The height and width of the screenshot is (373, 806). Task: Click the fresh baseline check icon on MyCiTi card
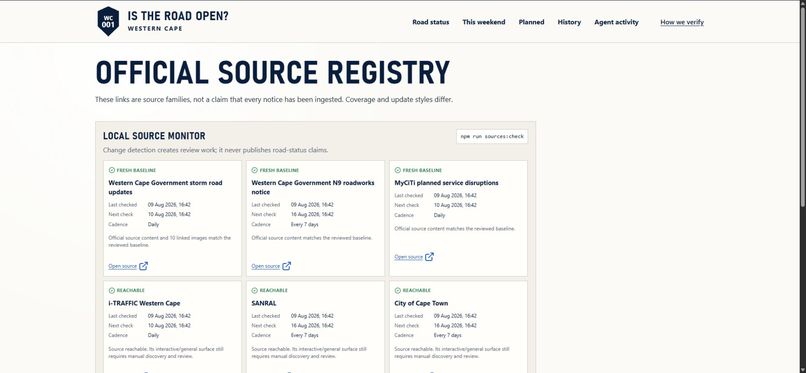(x=397, y=170)
